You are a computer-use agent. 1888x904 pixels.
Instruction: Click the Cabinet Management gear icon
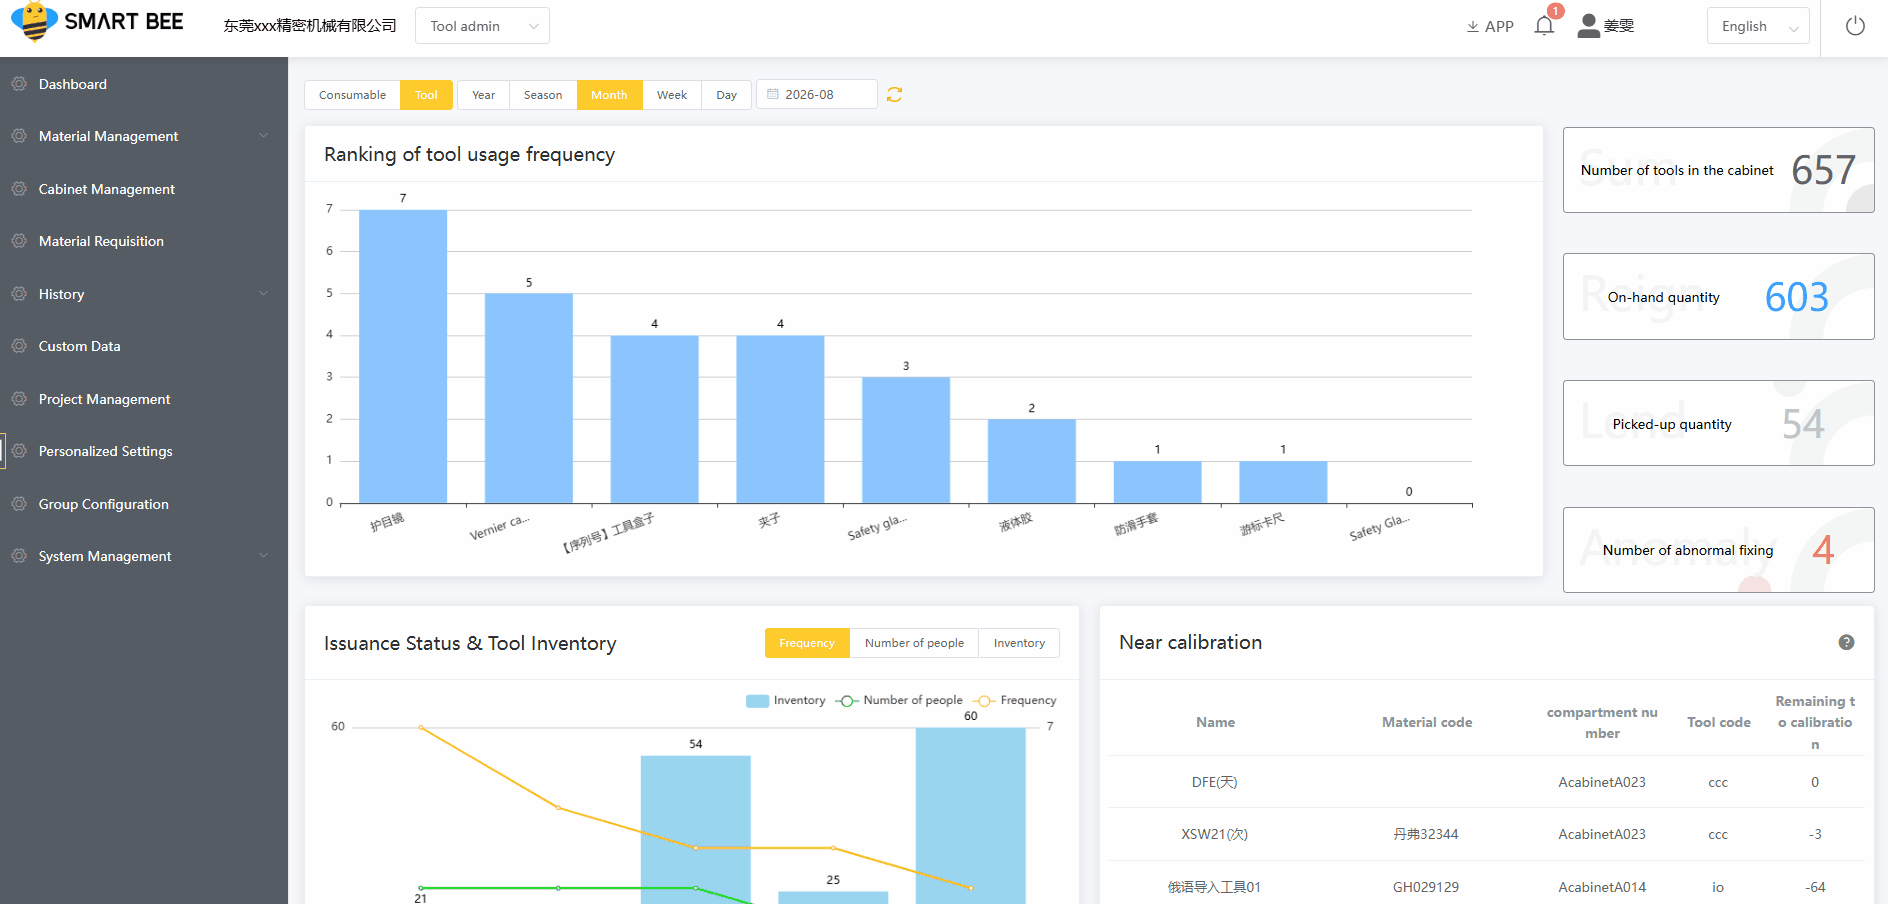coord(19,189)
